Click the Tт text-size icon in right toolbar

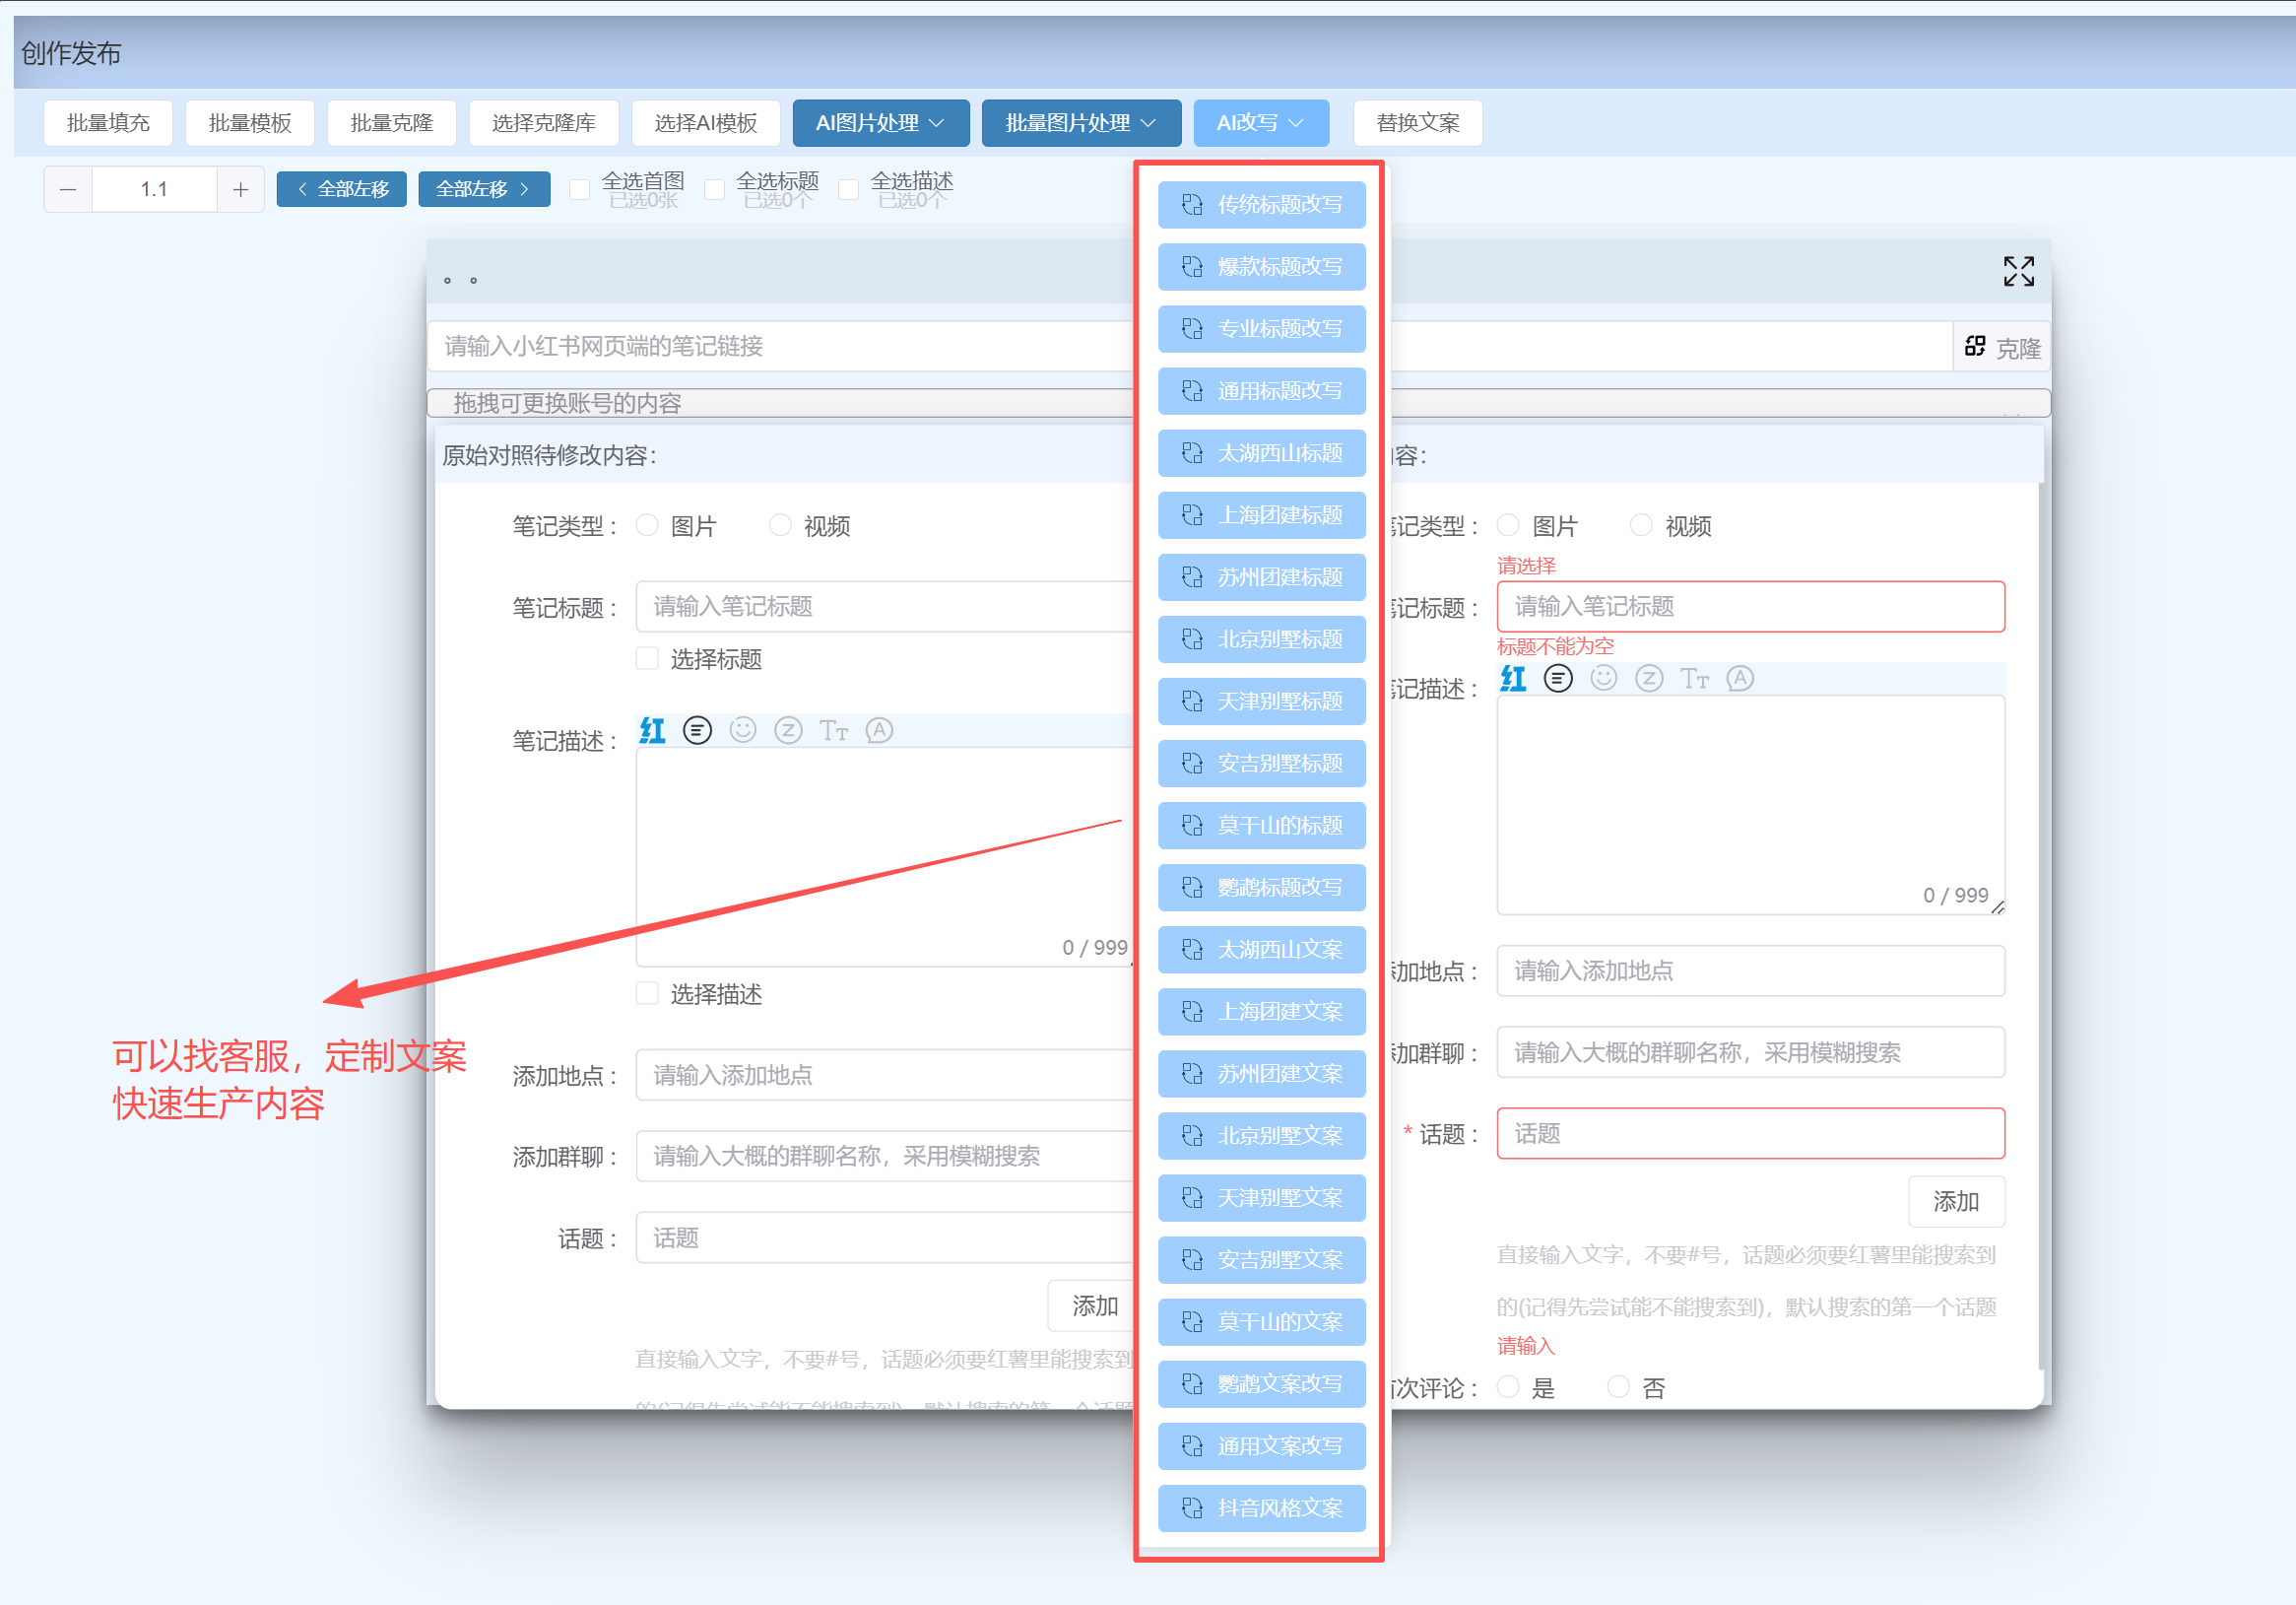[x=1694, y=679]
